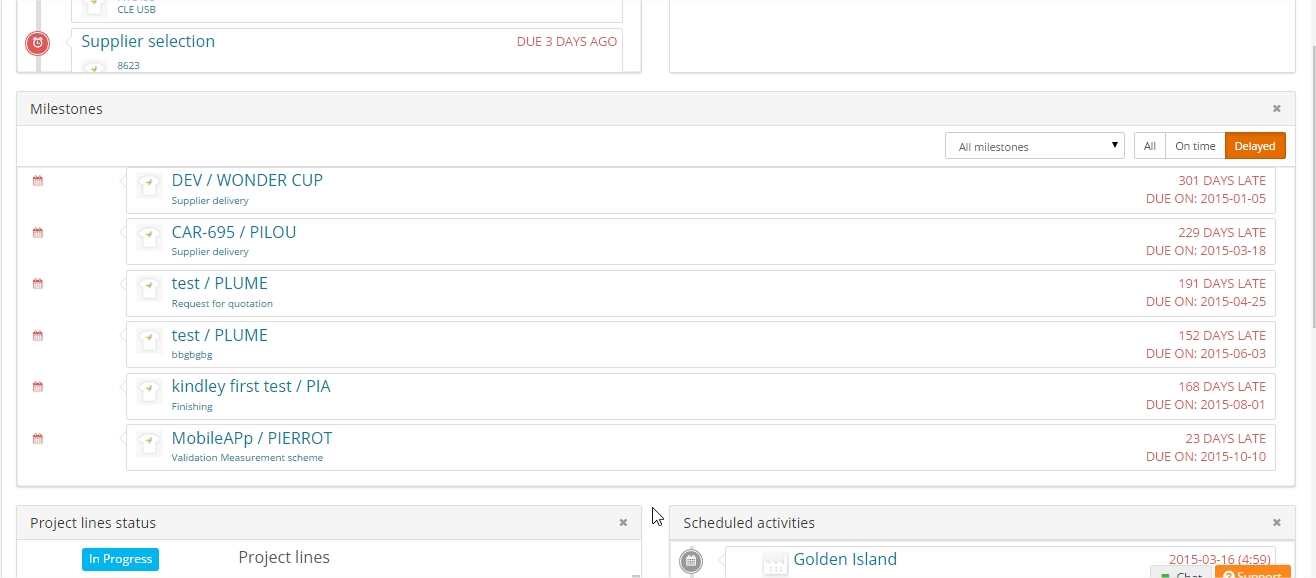Click the calendar clock icon beside Golden Island
The height and width of the screenshot is (578, 1316).
(690, 561)
